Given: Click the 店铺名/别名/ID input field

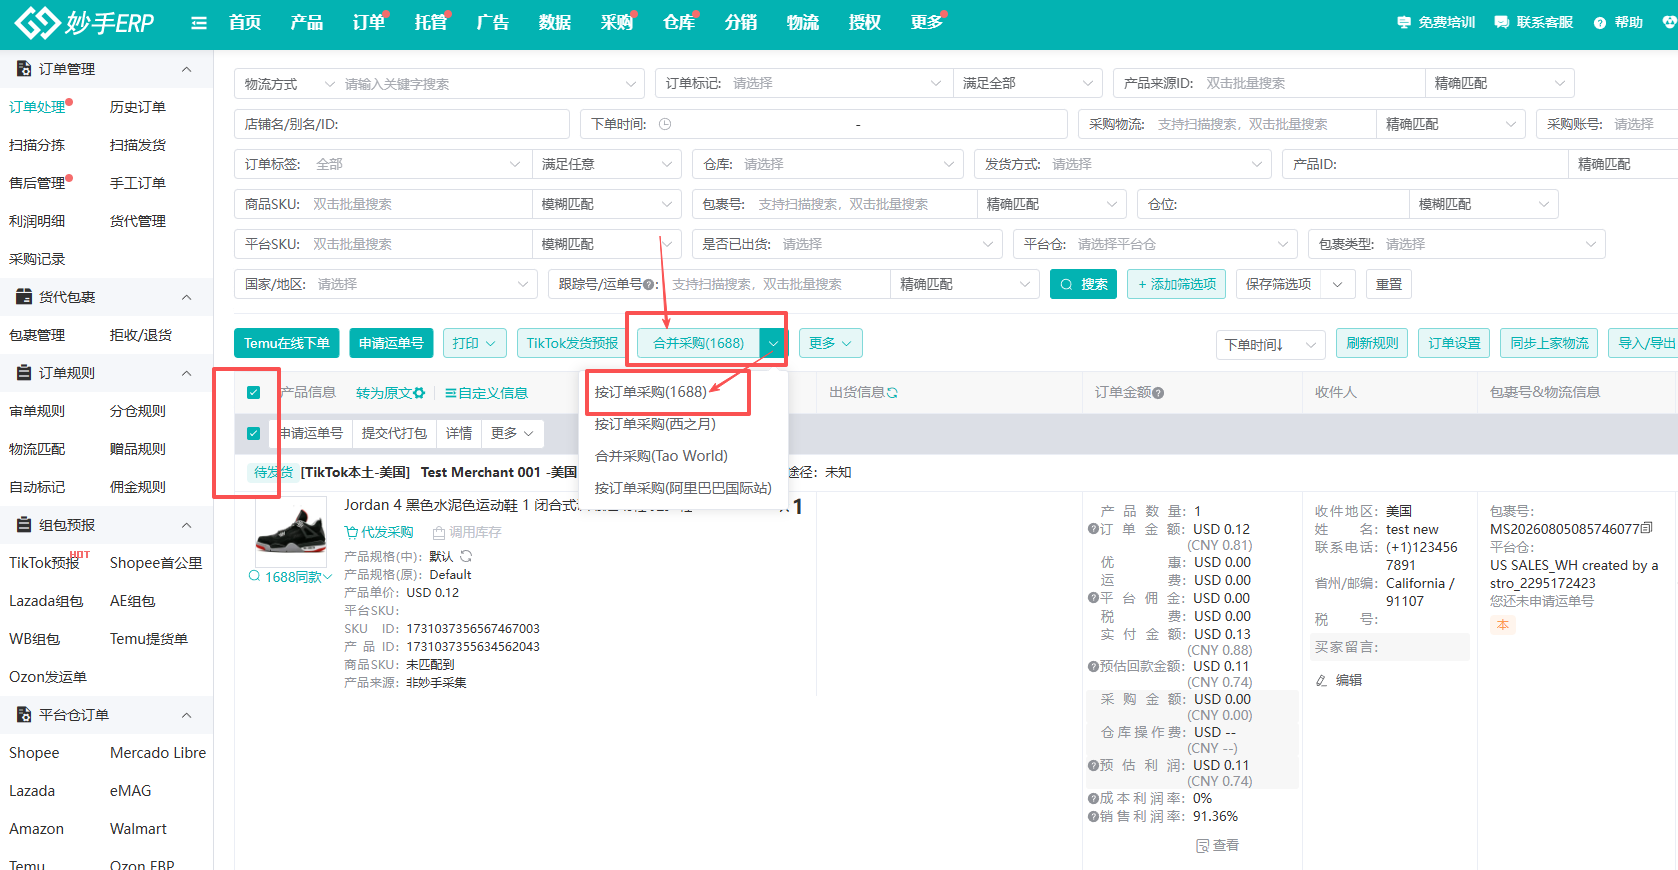Looking at the screenshot, I should pos(402,124).
